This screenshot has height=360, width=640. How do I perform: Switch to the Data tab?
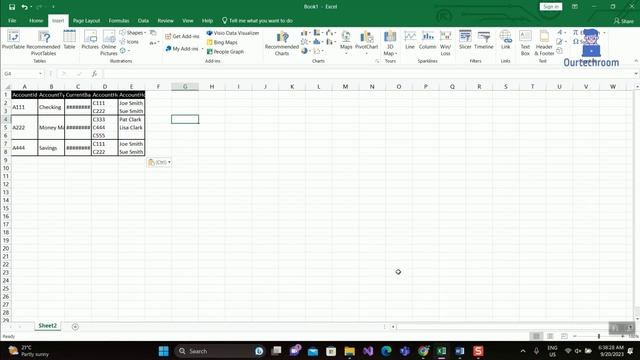point(143,20)
